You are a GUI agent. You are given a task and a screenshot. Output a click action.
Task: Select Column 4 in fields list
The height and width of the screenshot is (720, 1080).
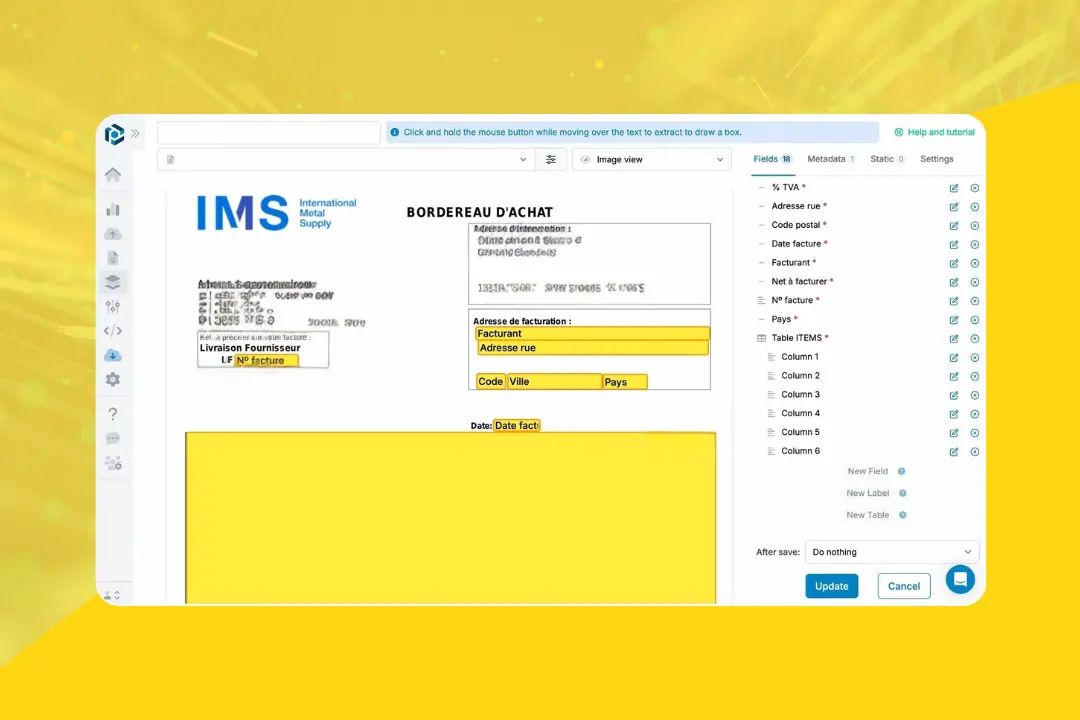tap(800, 413)
